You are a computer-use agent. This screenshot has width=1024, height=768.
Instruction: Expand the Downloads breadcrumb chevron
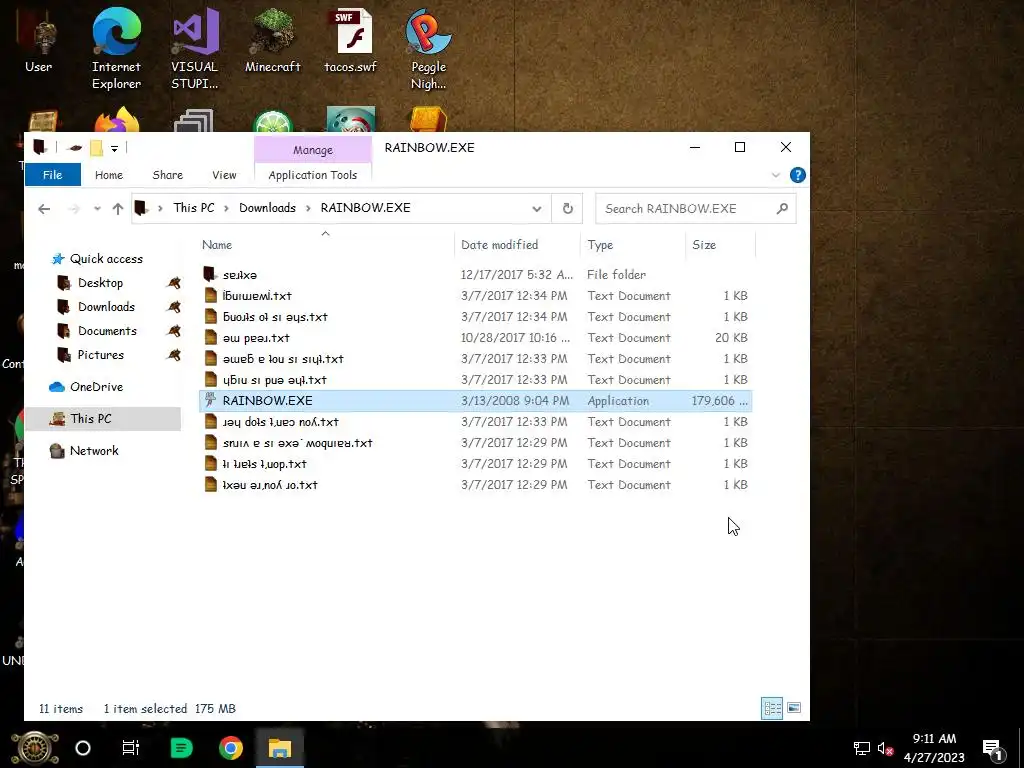[x=308, y=208]
